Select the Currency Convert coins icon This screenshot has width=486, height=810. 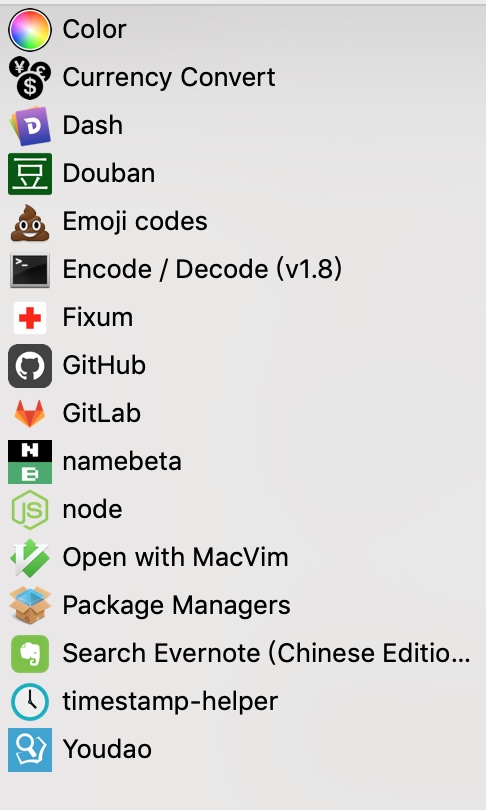[x=30, y=77]
